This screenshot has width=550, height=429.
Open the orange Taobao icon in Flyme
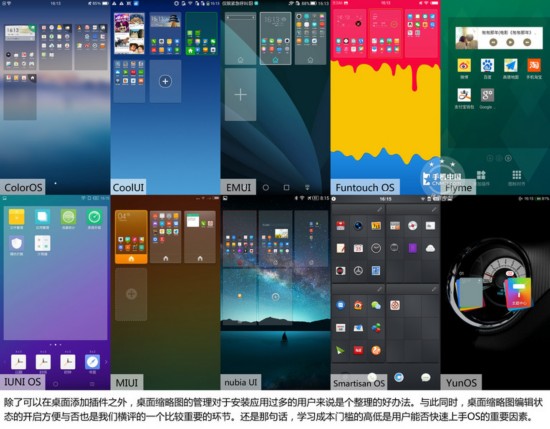point(534,66)
